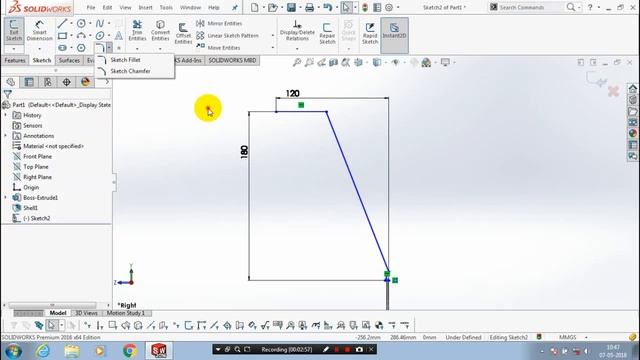Click the Print icon in the title toolbar
The height and width of the screenshot is (360, 640).
pyautogui.click(x=310, y=7)
